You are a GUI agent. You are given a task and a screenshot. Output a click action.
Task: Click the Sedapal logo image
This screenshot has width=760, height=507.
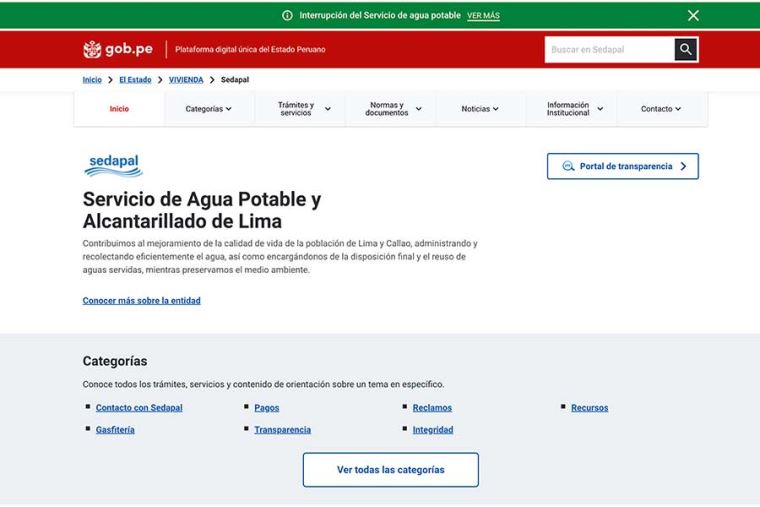click(113, 165)
